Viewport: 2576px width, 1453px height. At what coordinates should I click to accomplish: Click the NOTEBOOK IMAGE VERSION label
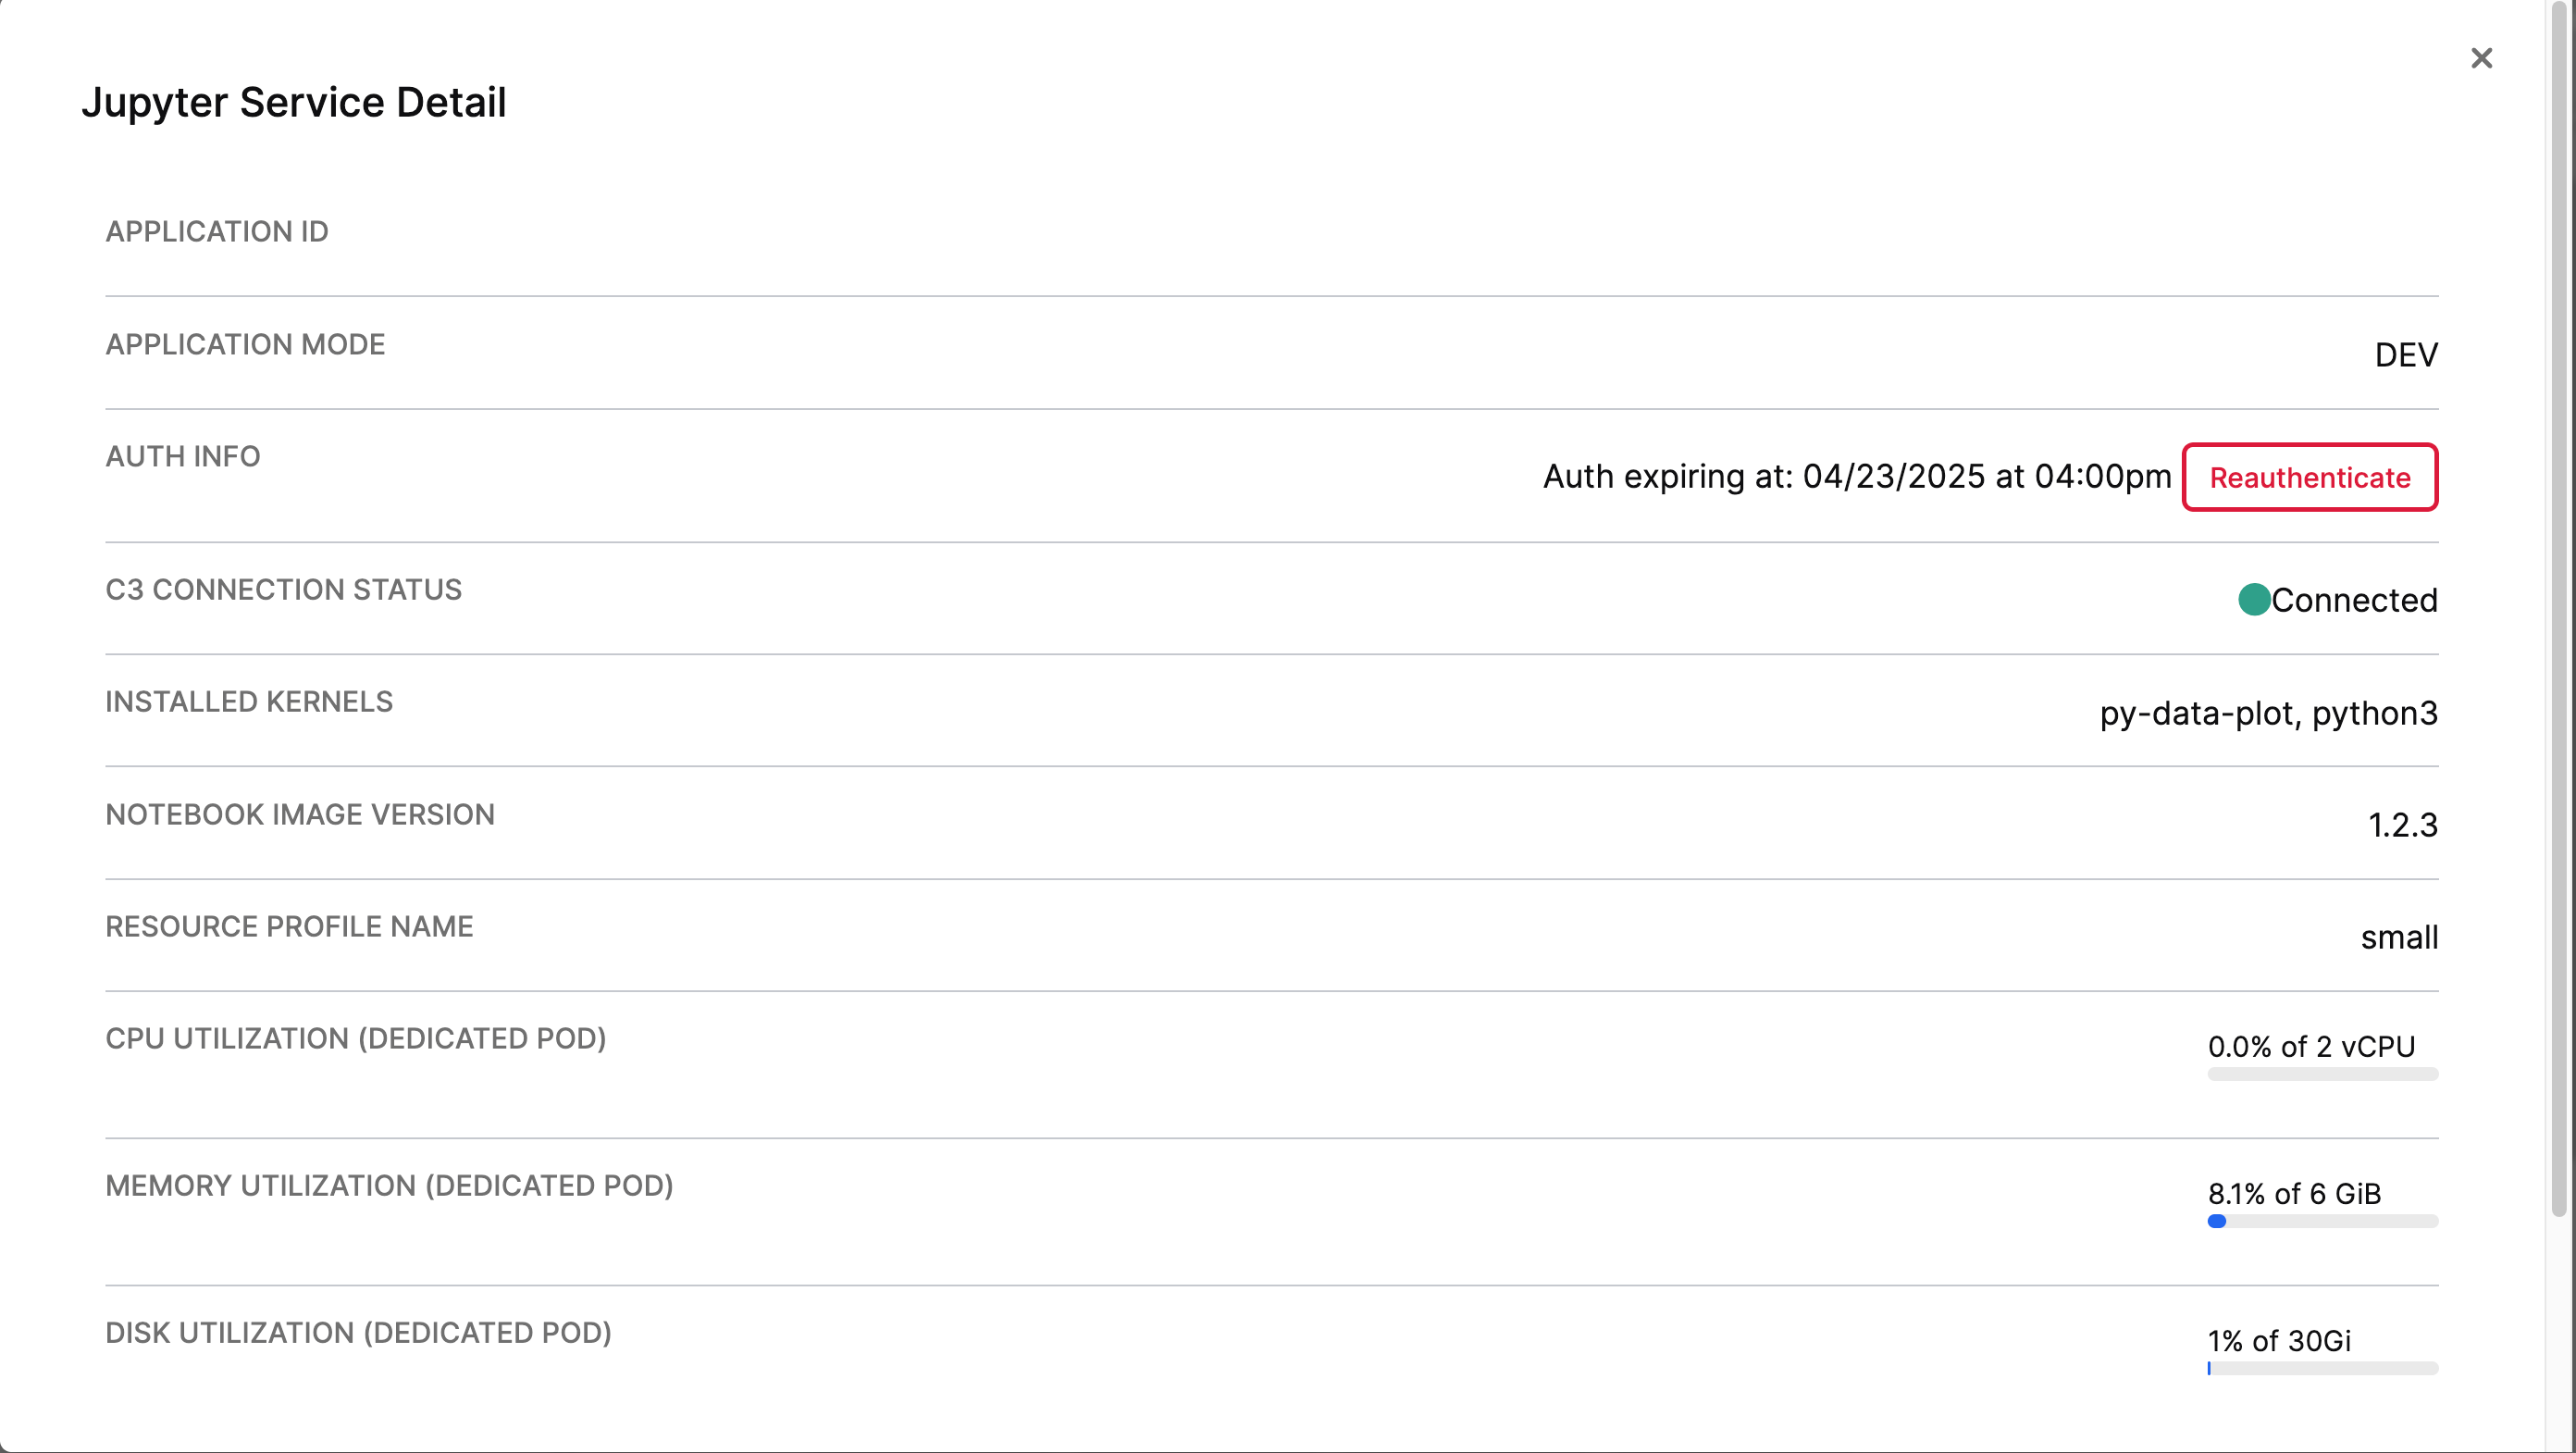(299, 814)
